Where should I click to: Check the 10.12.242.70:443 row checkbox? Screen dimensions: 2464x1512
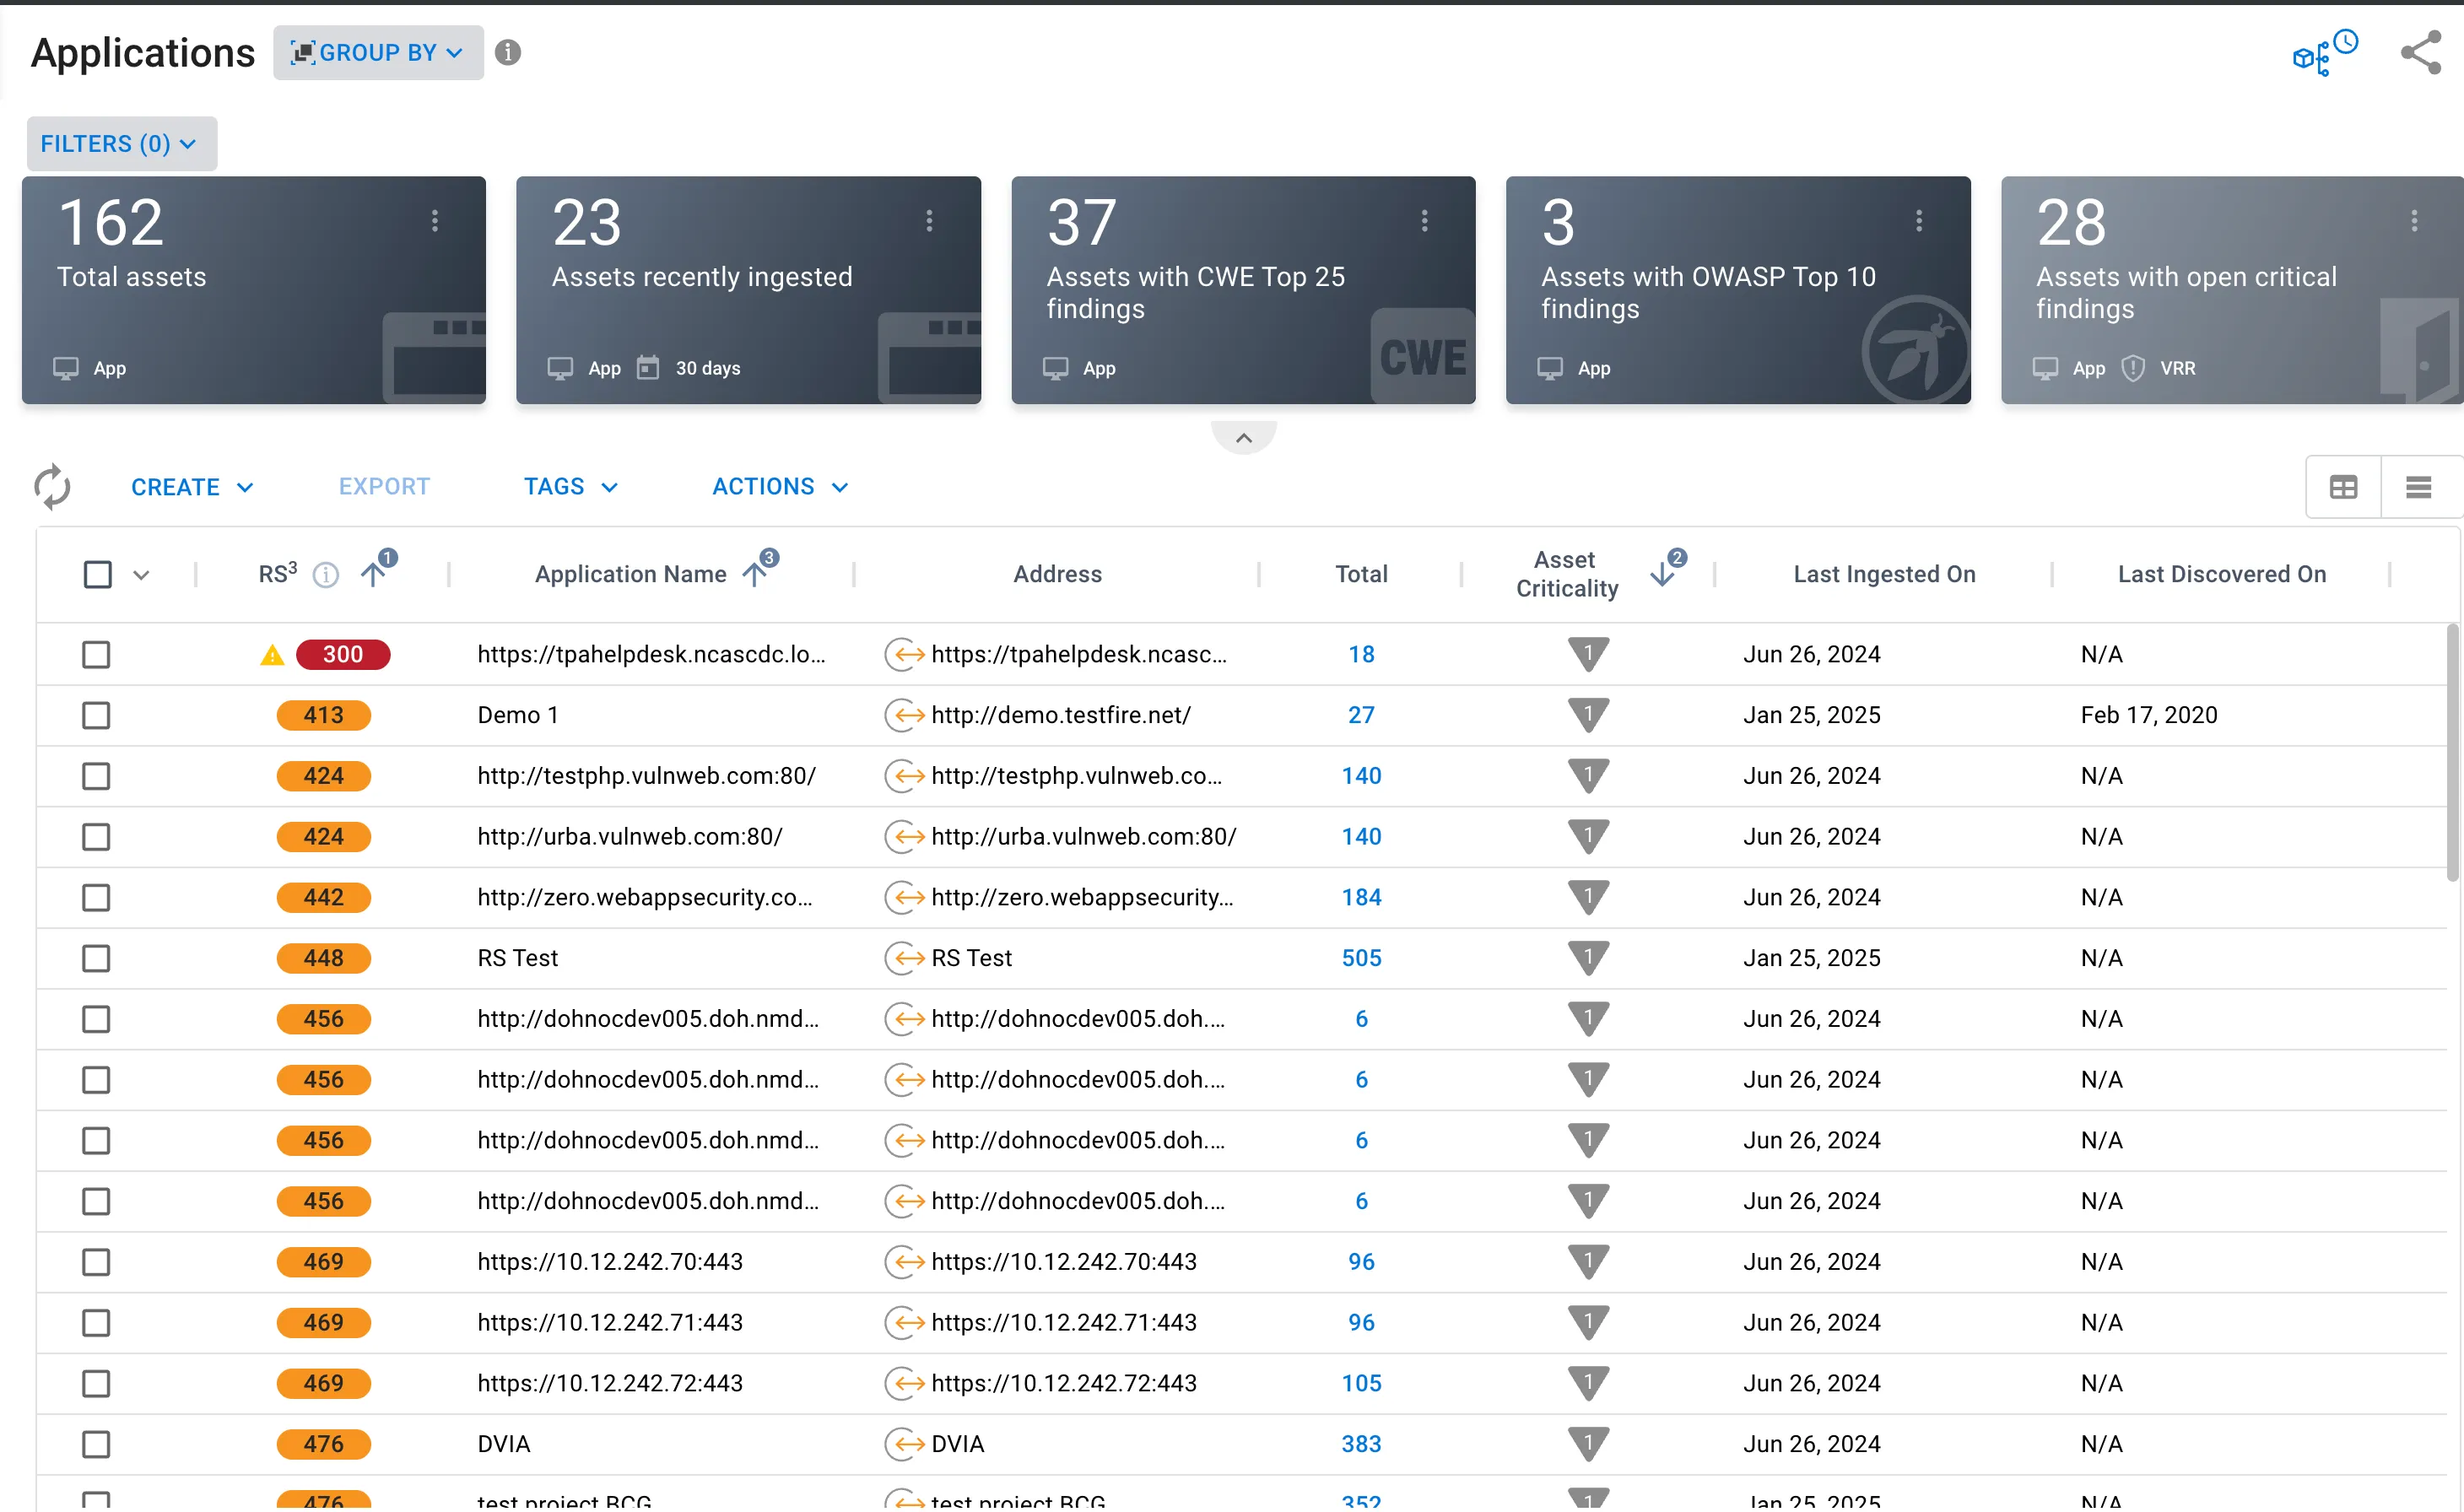click(96, 1262)
